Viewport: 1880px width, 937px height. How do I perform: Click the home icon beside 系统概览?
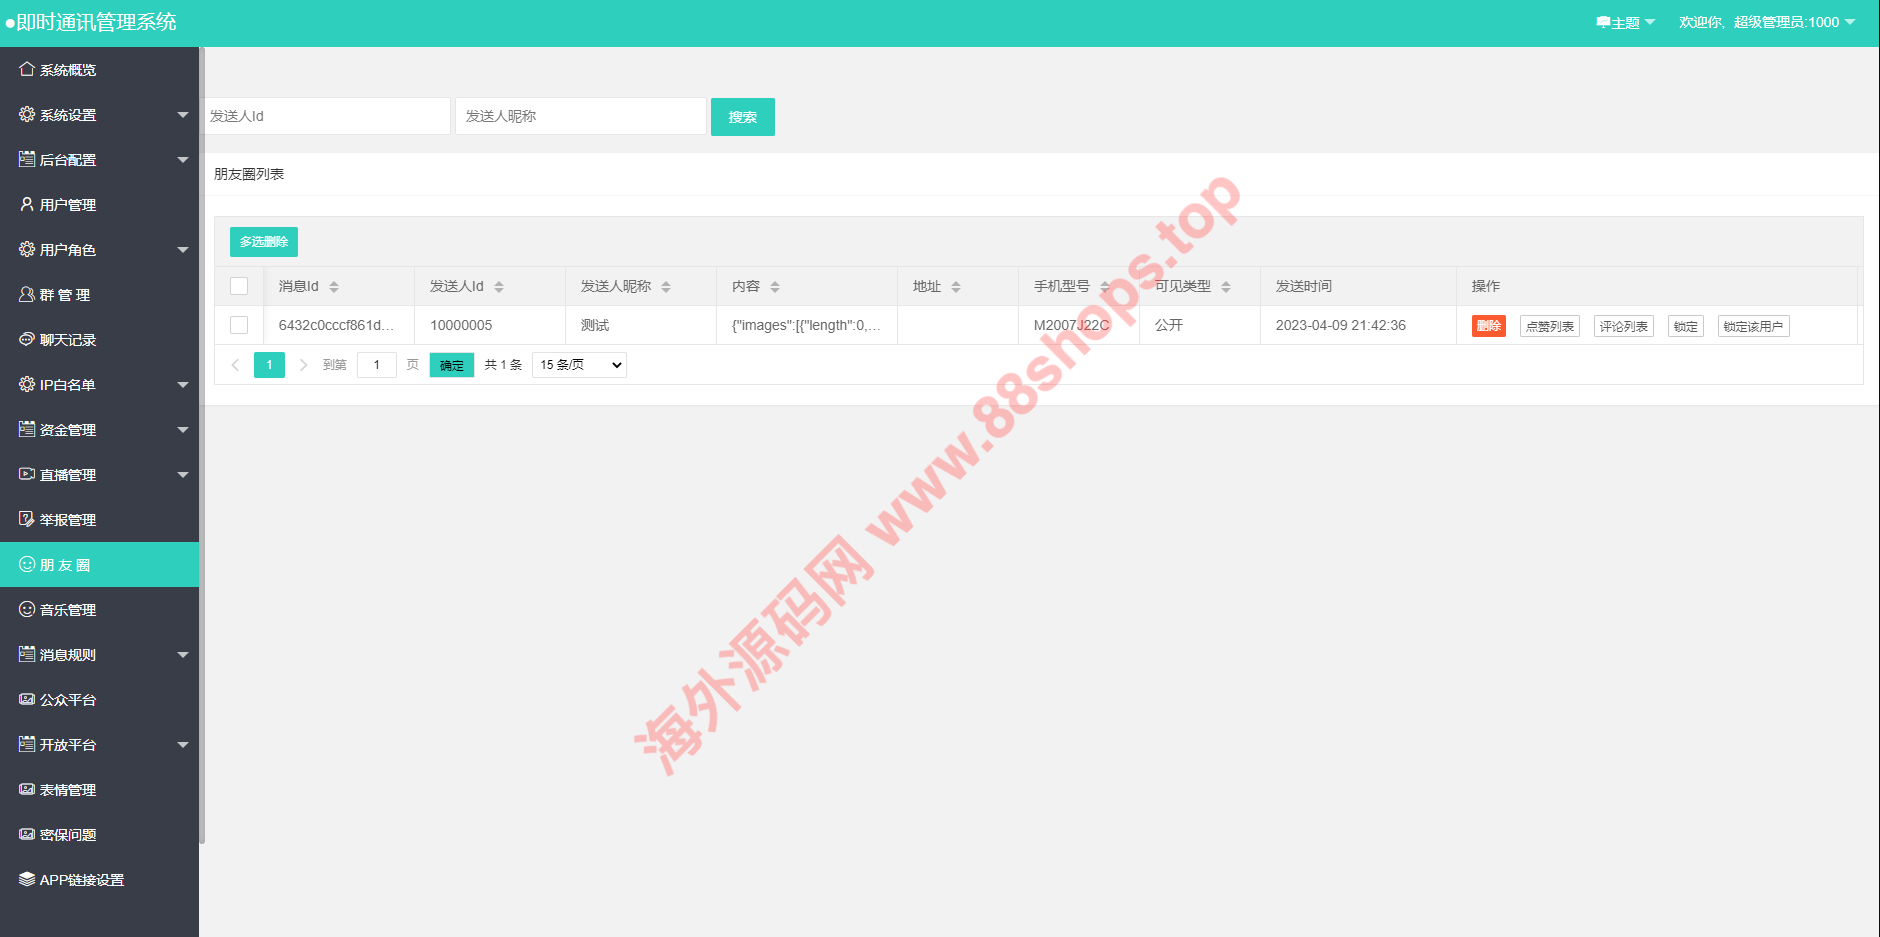tap(27, 69)
